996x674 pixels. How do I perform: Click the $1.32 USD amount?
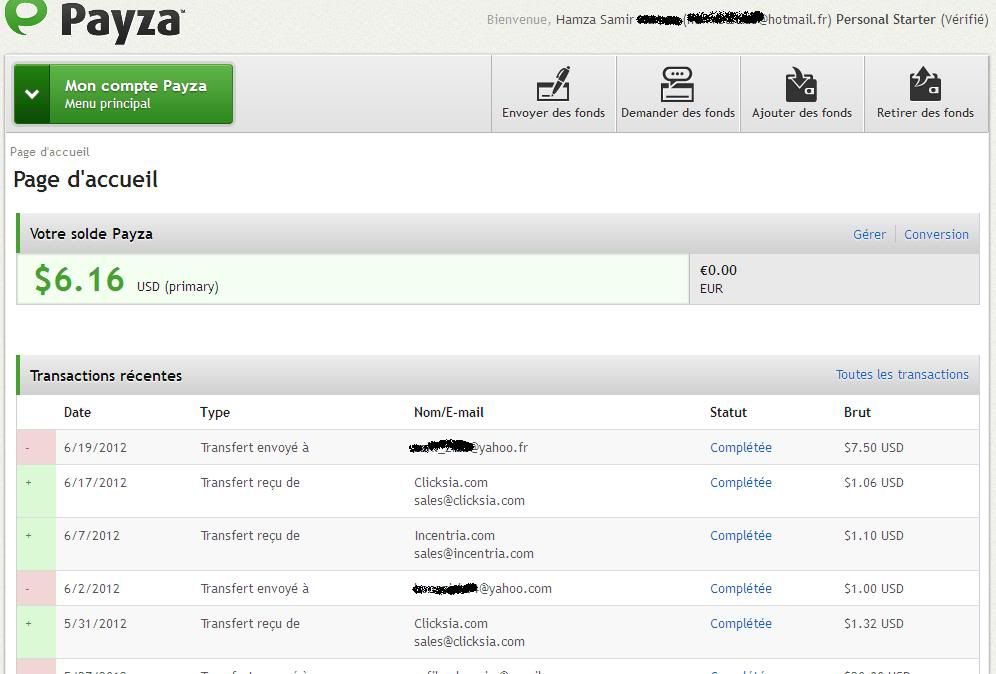(x=873, y=624)
